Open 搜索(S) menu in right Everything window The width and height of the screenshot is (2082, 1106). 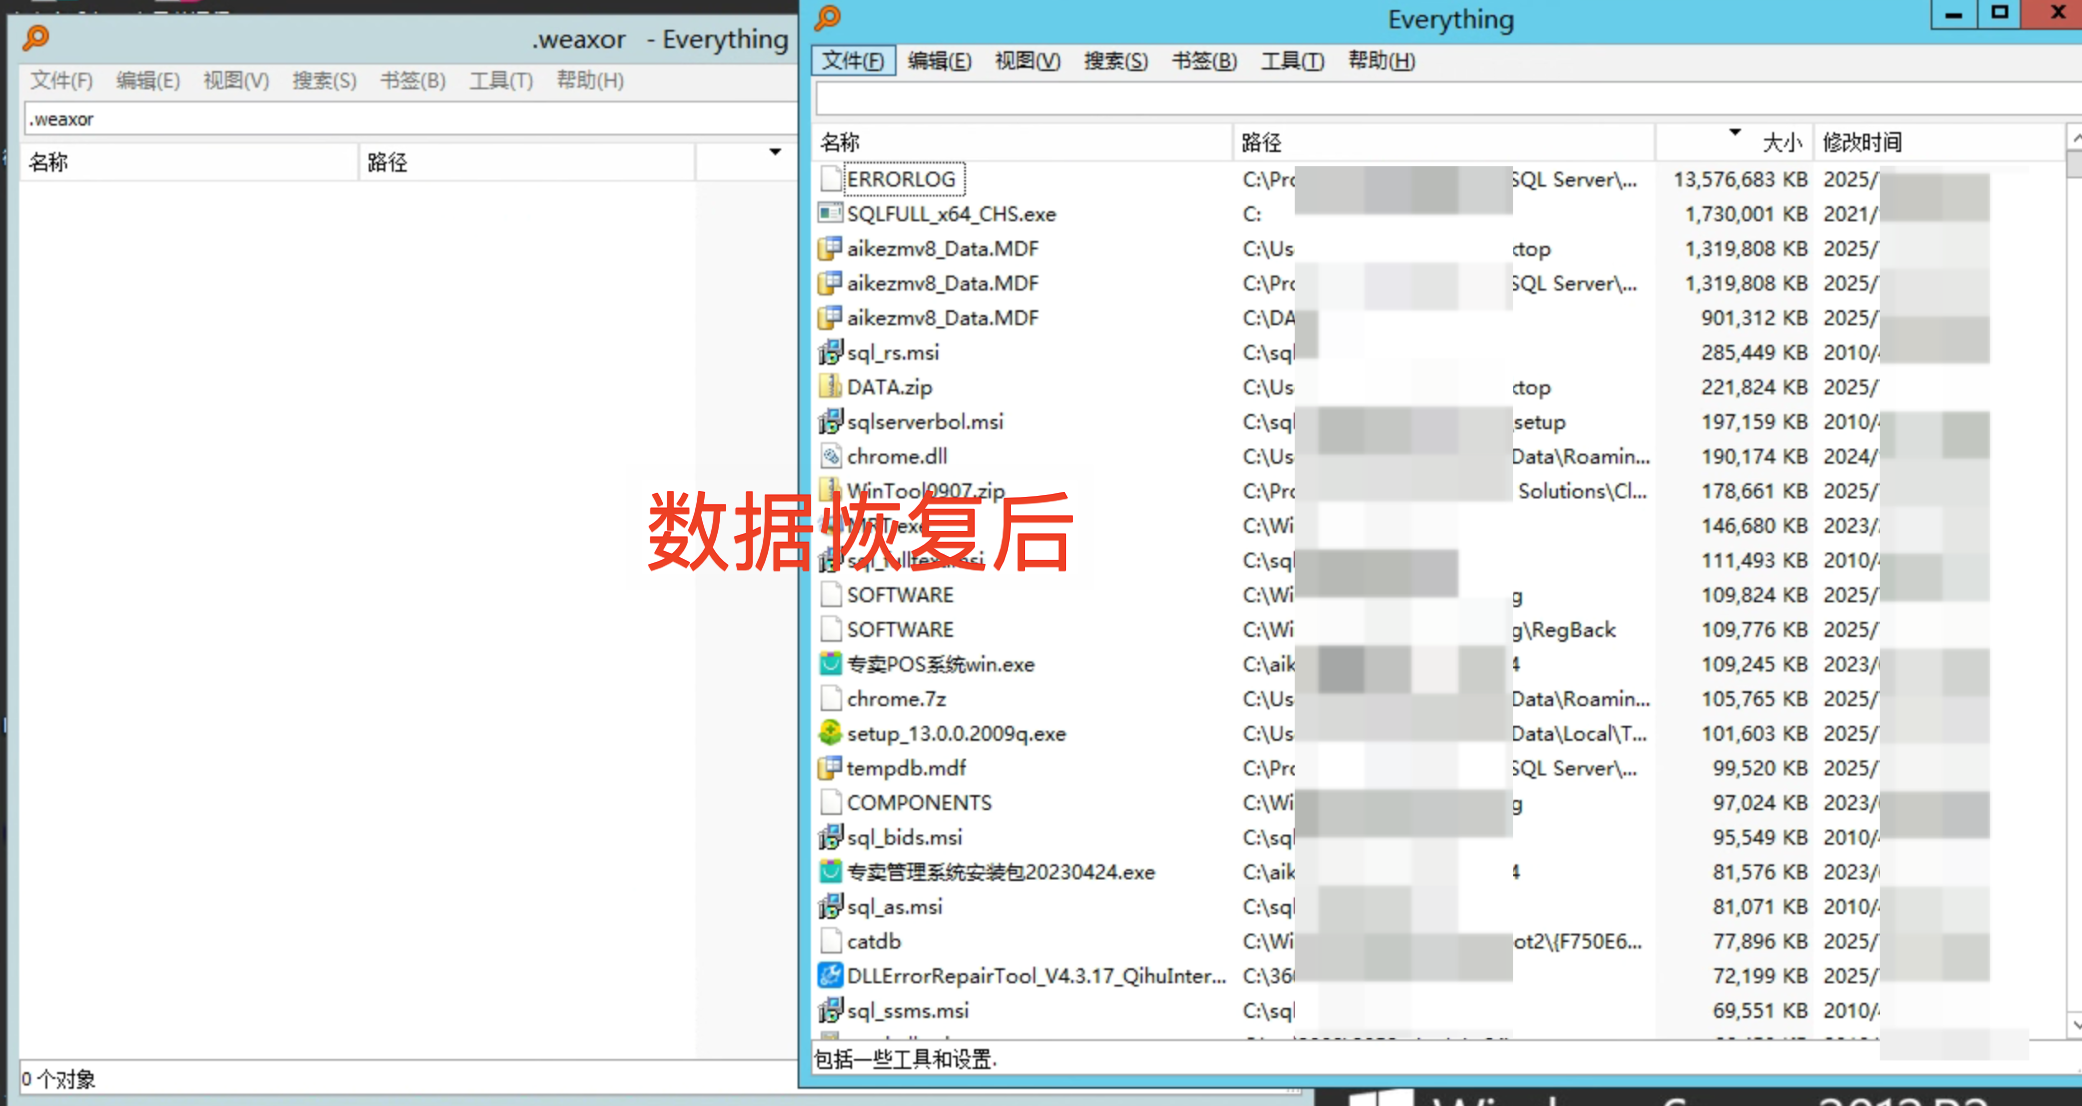coord(1116,61)
